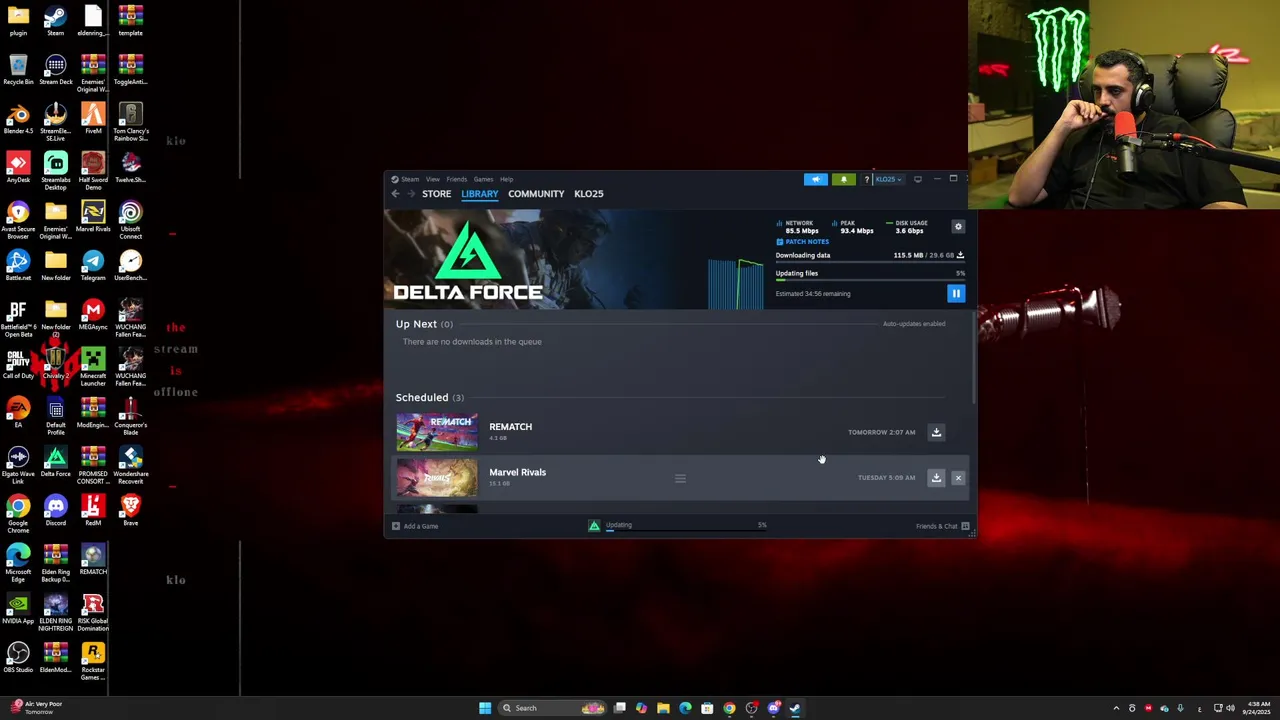Remove Marvel Rivals from scheduled list
The image size is (1280, 720).
[958, 478]
